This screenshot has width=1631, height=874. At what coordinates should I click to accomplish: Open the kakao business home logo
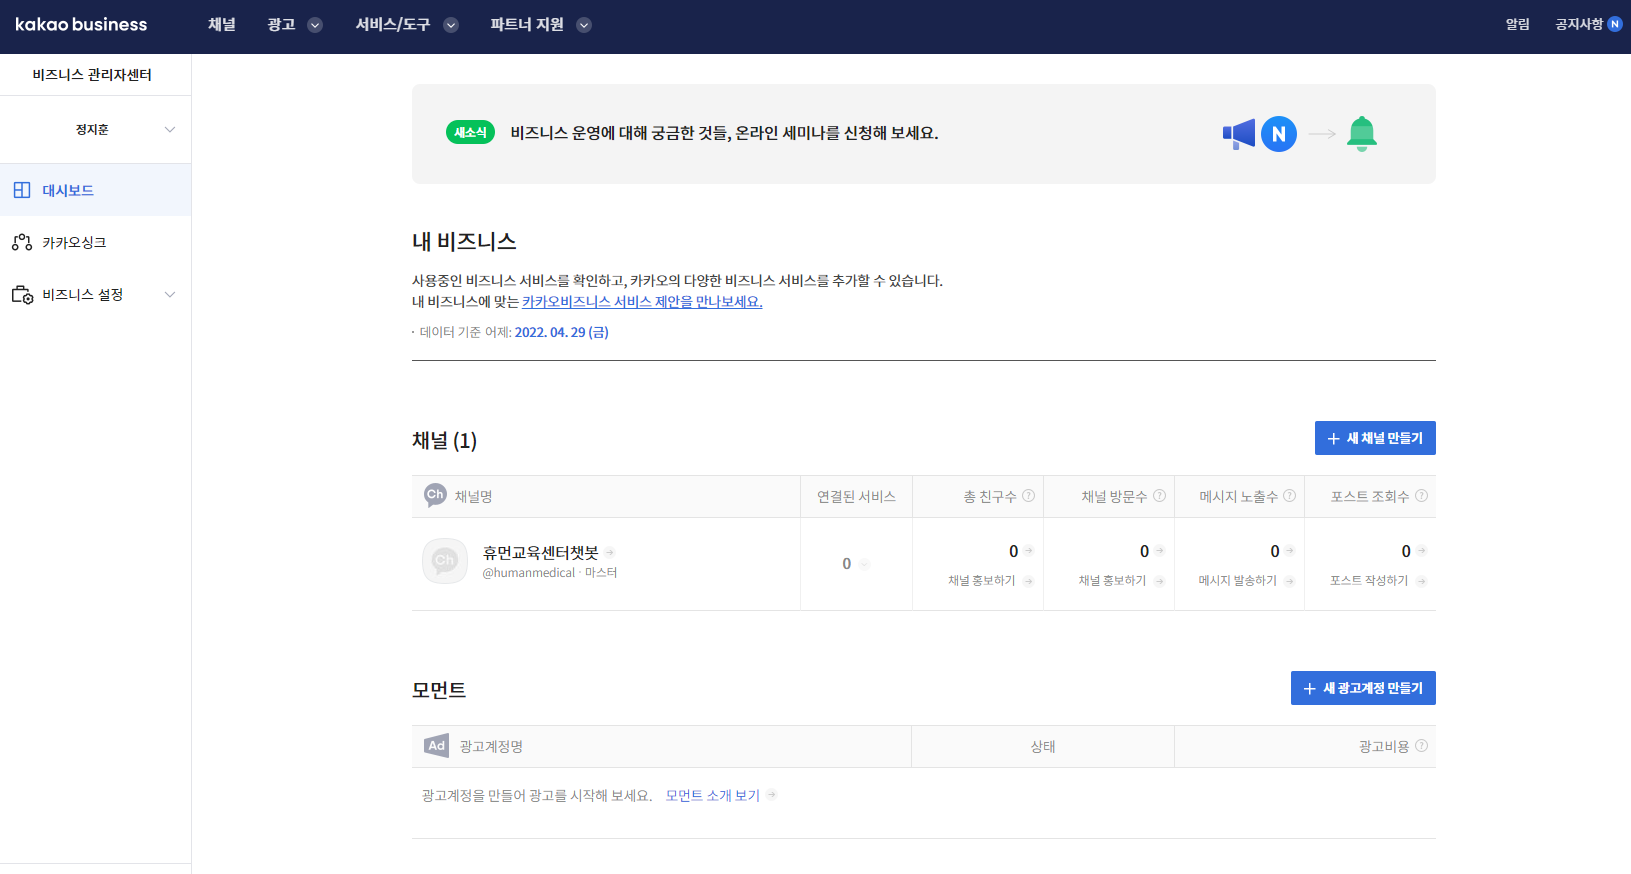[81, 25]
